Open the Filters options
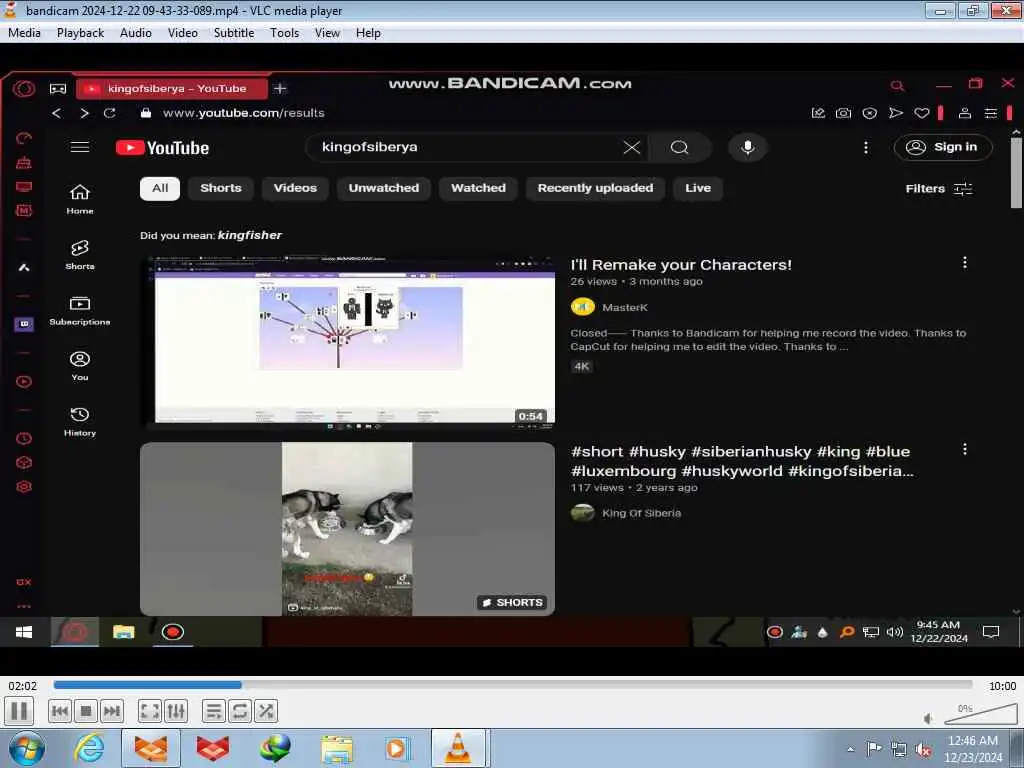This screenshot has width=1024, height=768. pos(939,189)
